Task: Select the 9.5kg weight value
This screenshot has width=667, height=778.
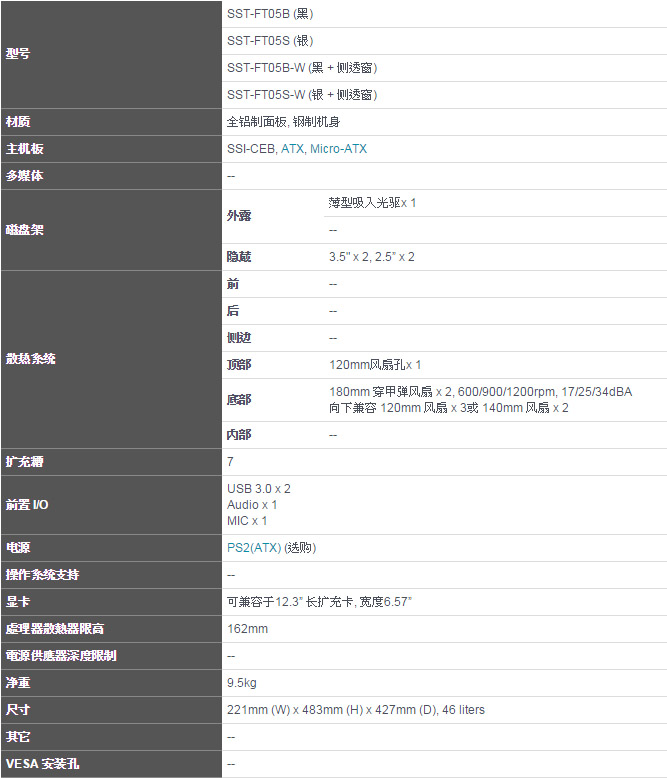Action: [242, 683]
